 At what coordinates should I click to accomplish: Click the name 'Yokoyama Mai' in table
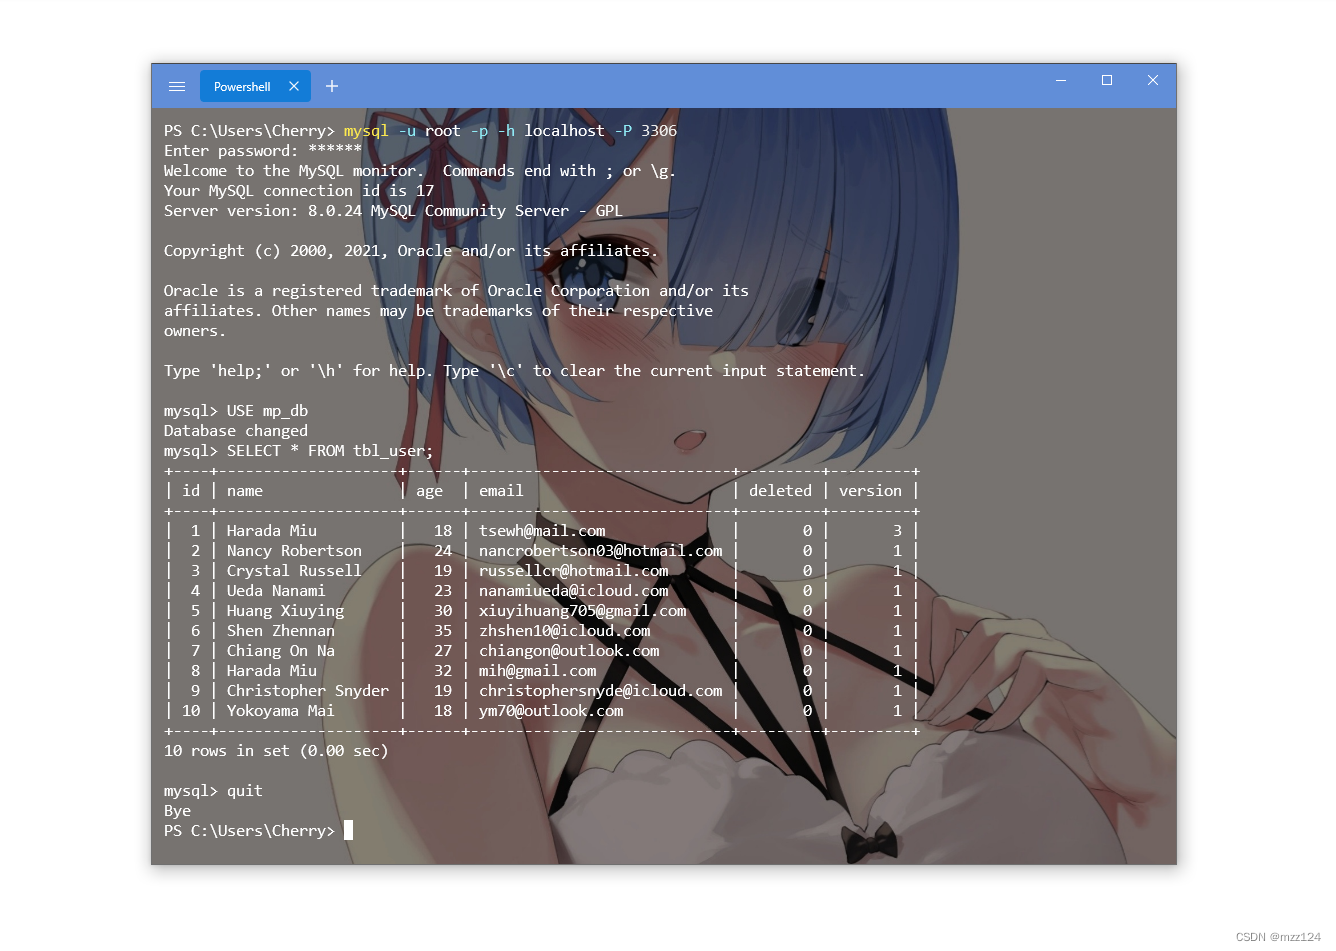tap(280, 711)
